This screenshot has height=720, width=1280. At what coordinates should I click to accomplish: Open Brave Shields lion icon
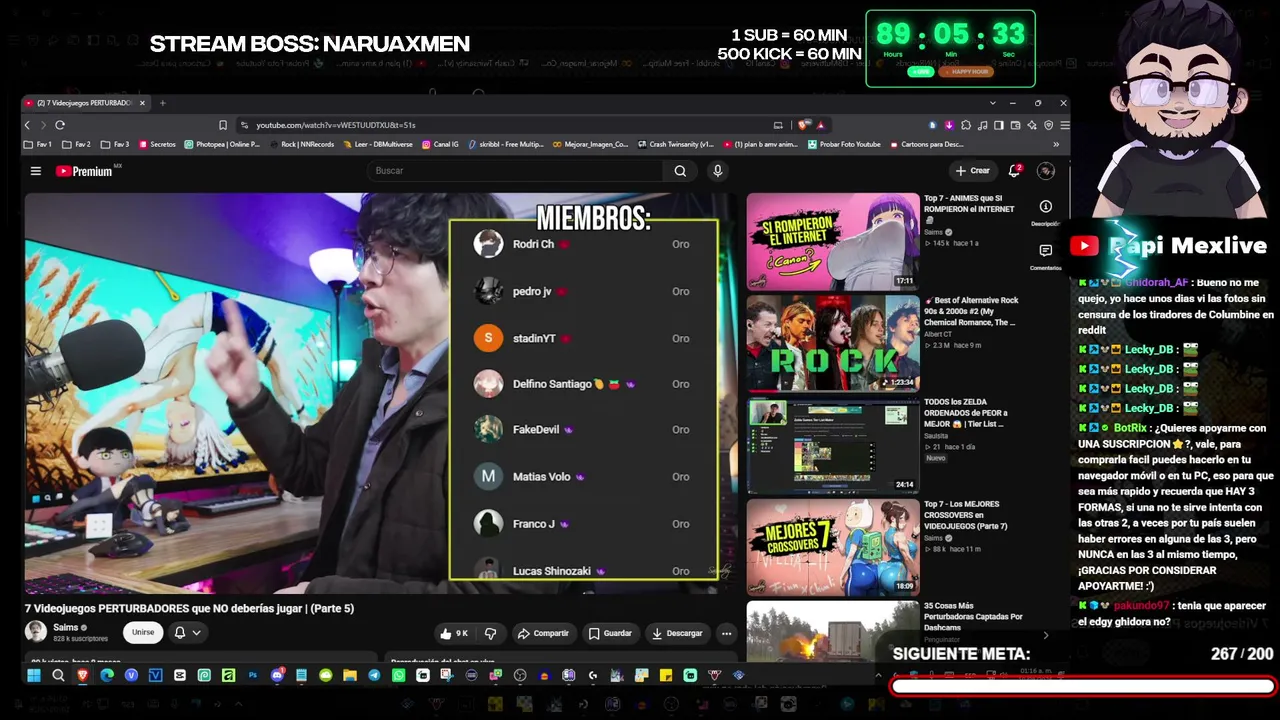[803, 125]
